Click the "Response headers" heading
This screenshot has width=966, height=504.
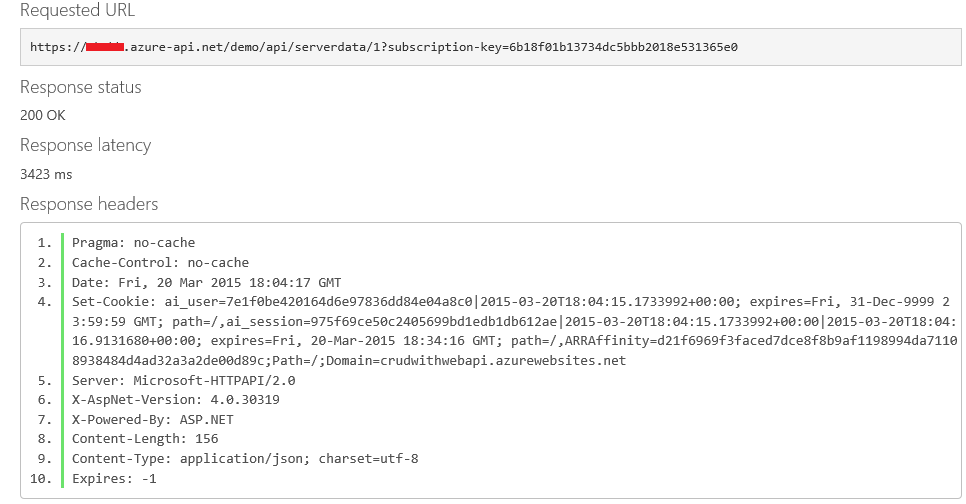pyautogui.click(x=89, y=204)
